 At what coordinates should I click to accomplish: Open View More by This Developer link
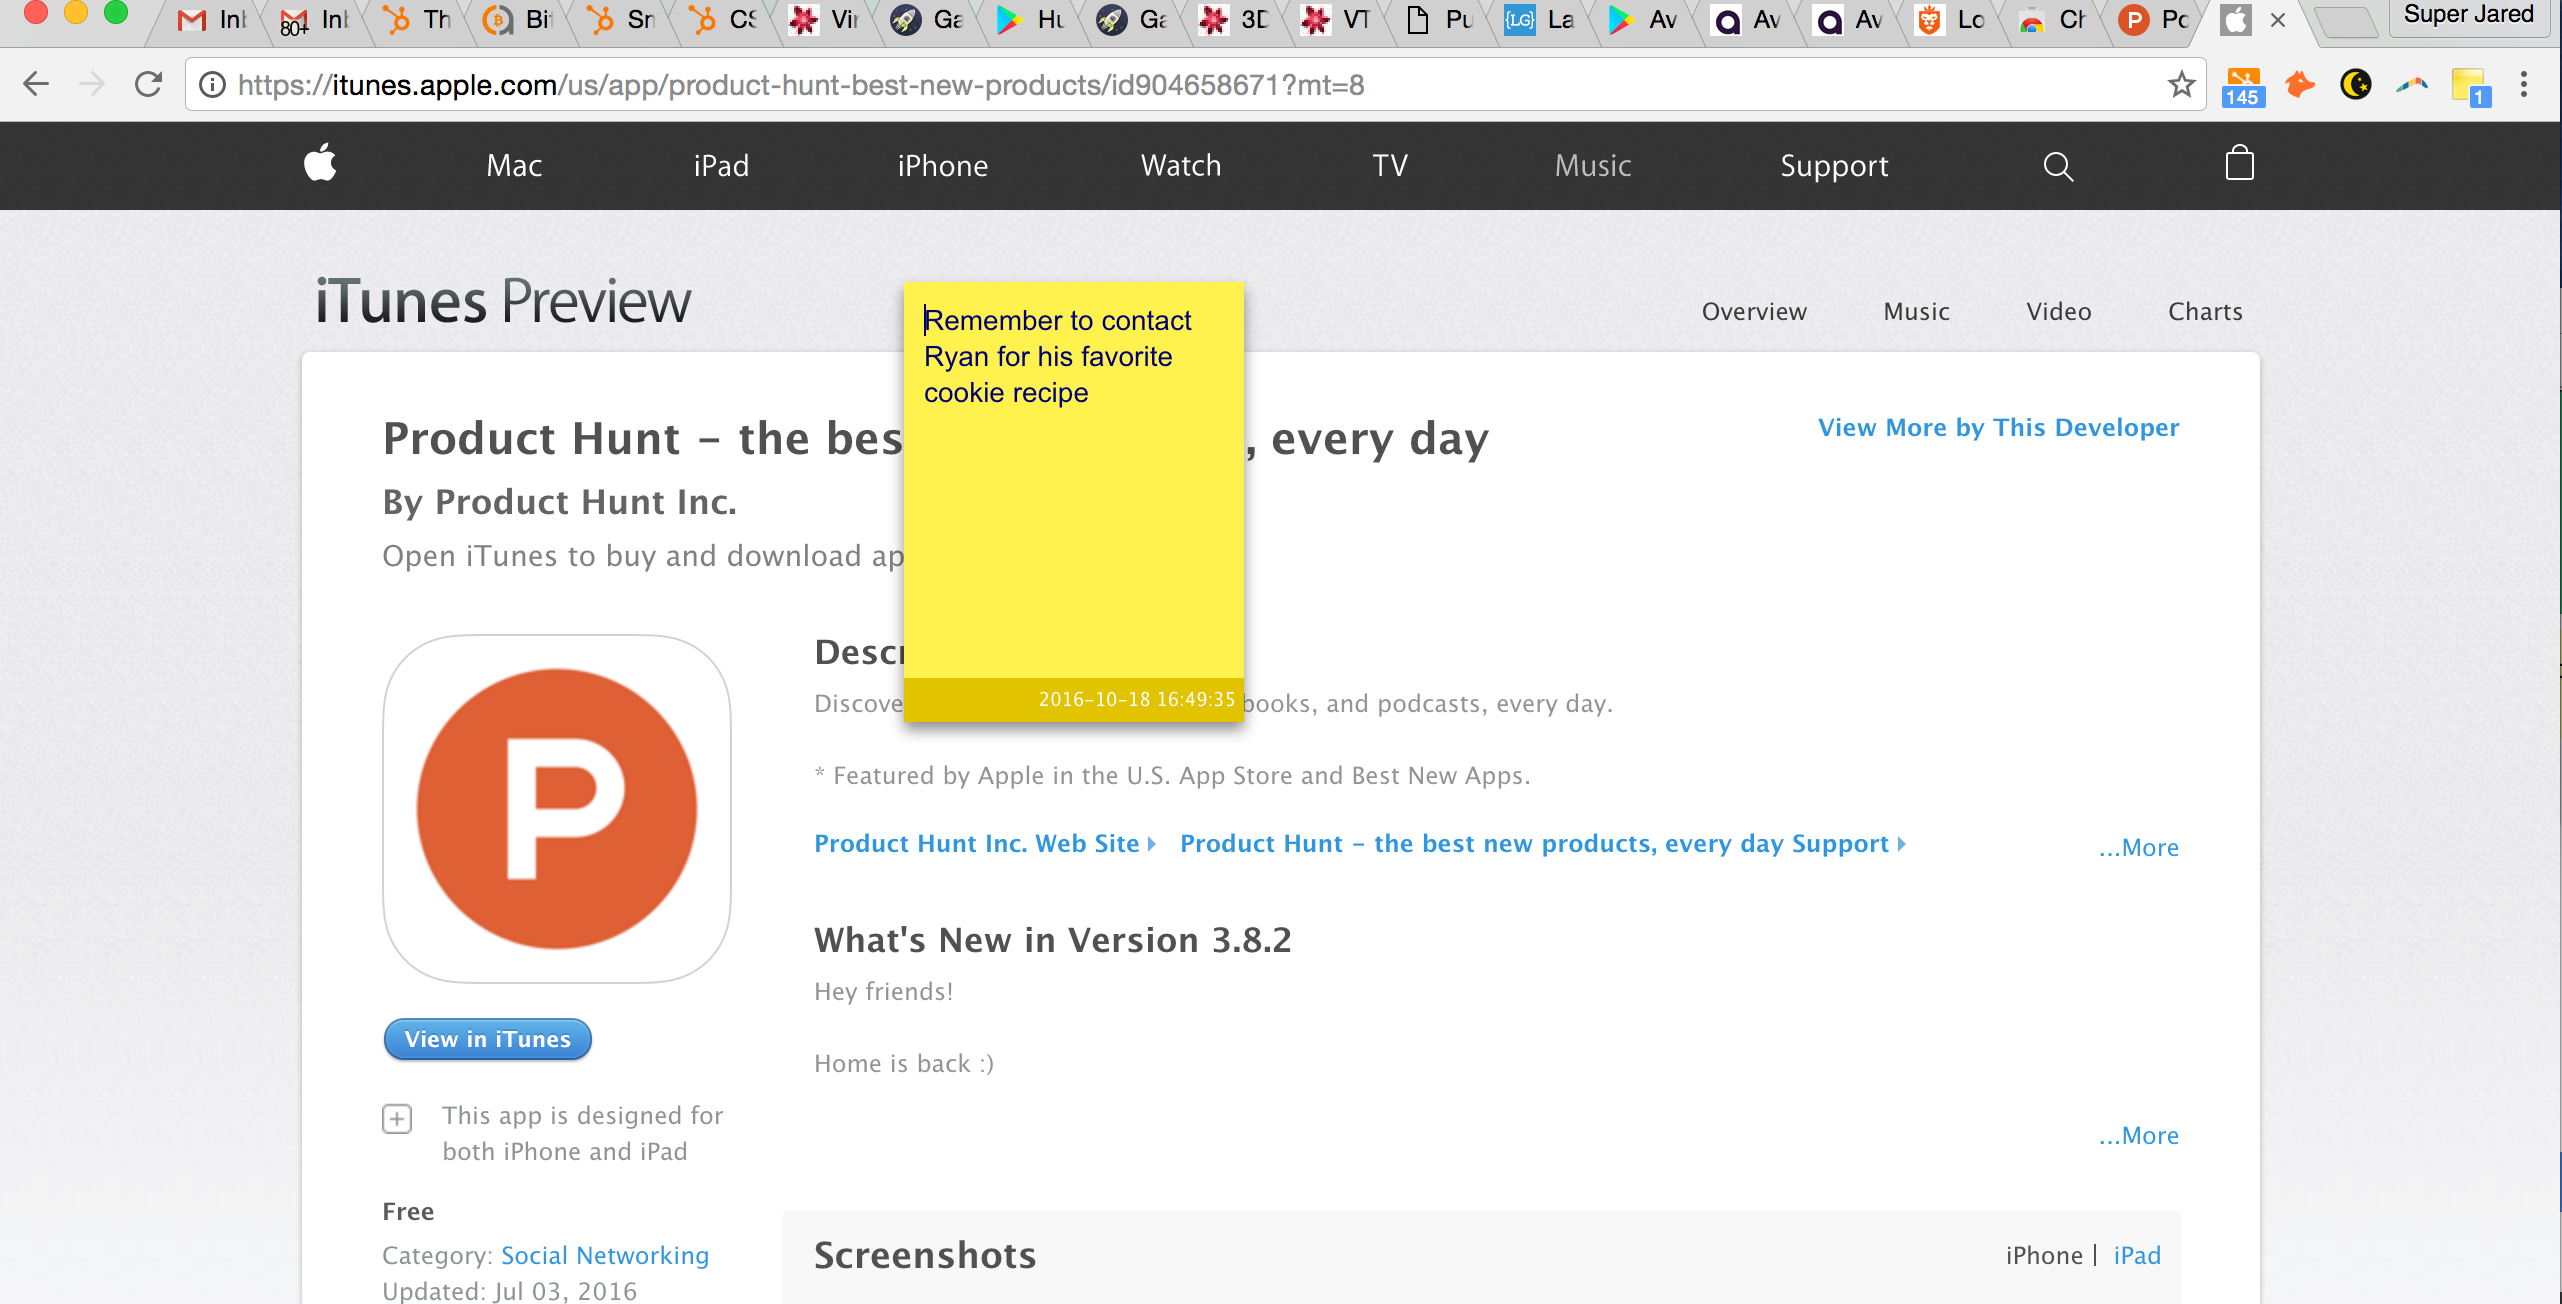click(1997, 428)
